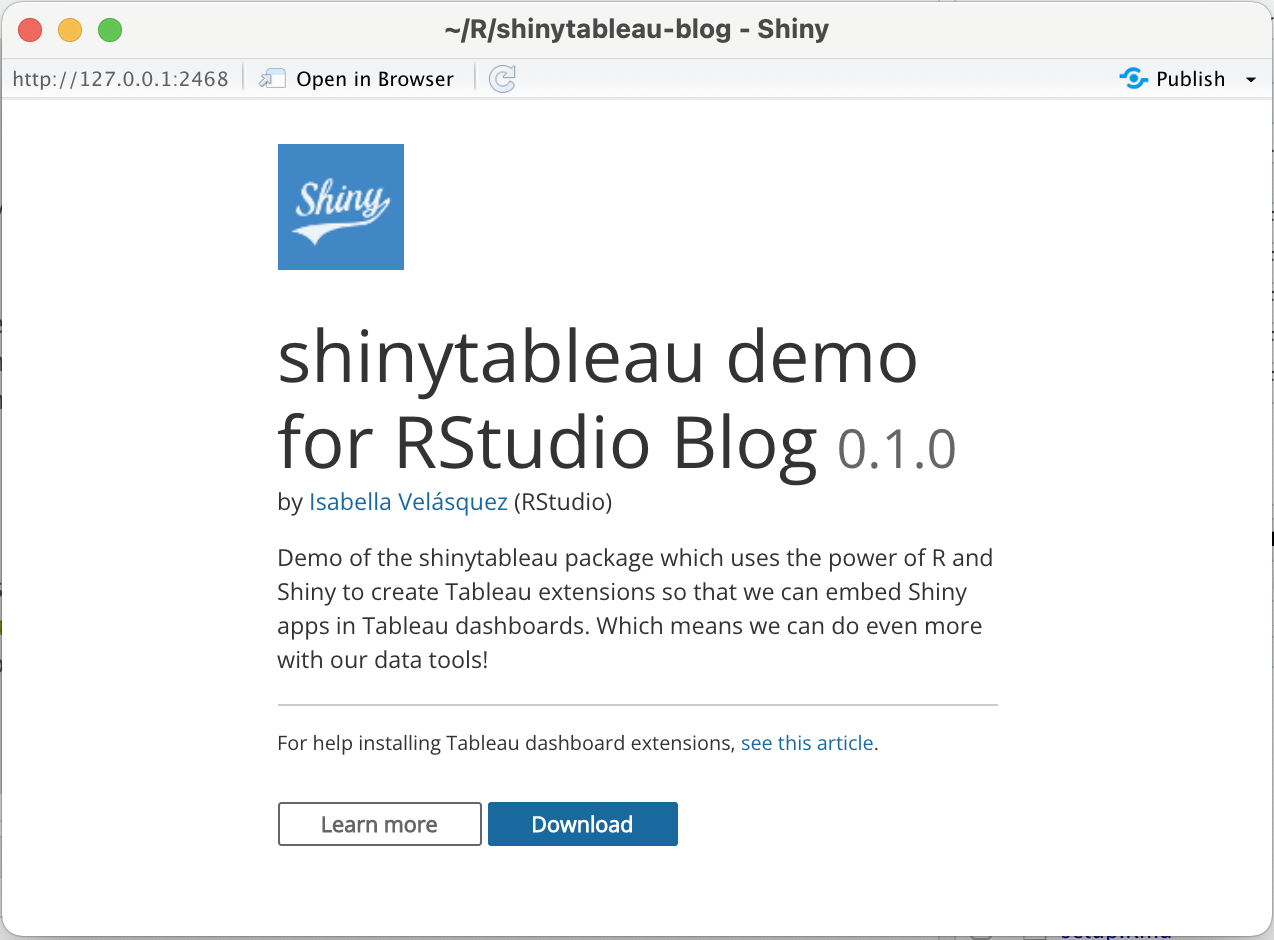1274x940 pixels.
Task: Click the version number 0.1.0
Action: [896, 448]
